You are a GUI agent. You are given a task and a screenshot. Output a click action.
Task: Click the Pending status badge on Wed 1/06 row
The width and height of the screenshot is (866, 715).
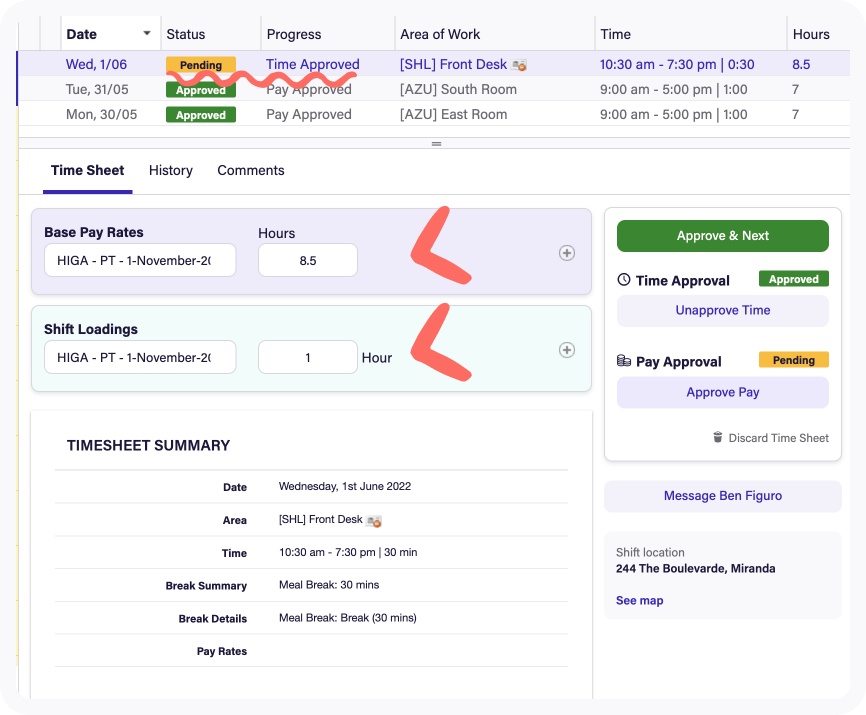pyautogui.click(x=200, y=65)
